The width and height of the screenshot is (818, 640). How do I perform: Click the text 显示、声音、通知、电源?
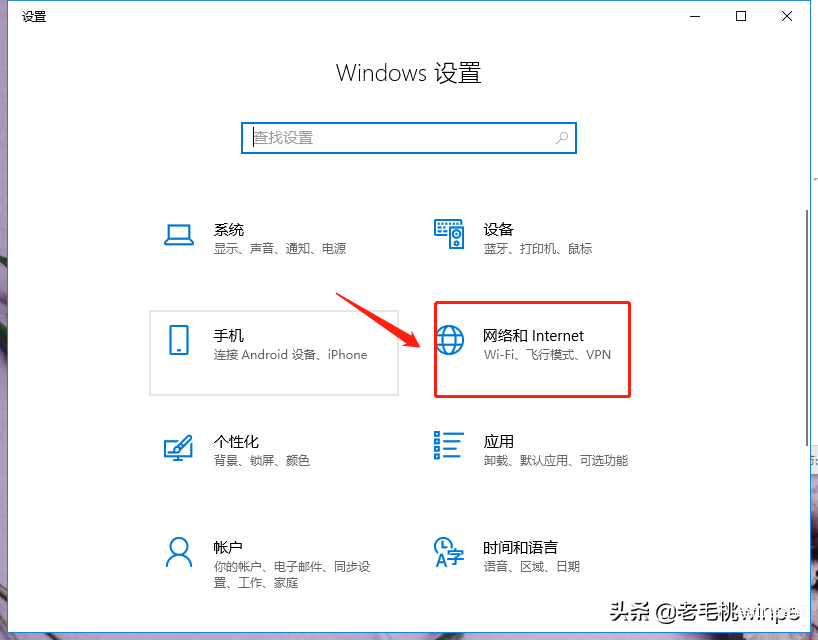280,249
